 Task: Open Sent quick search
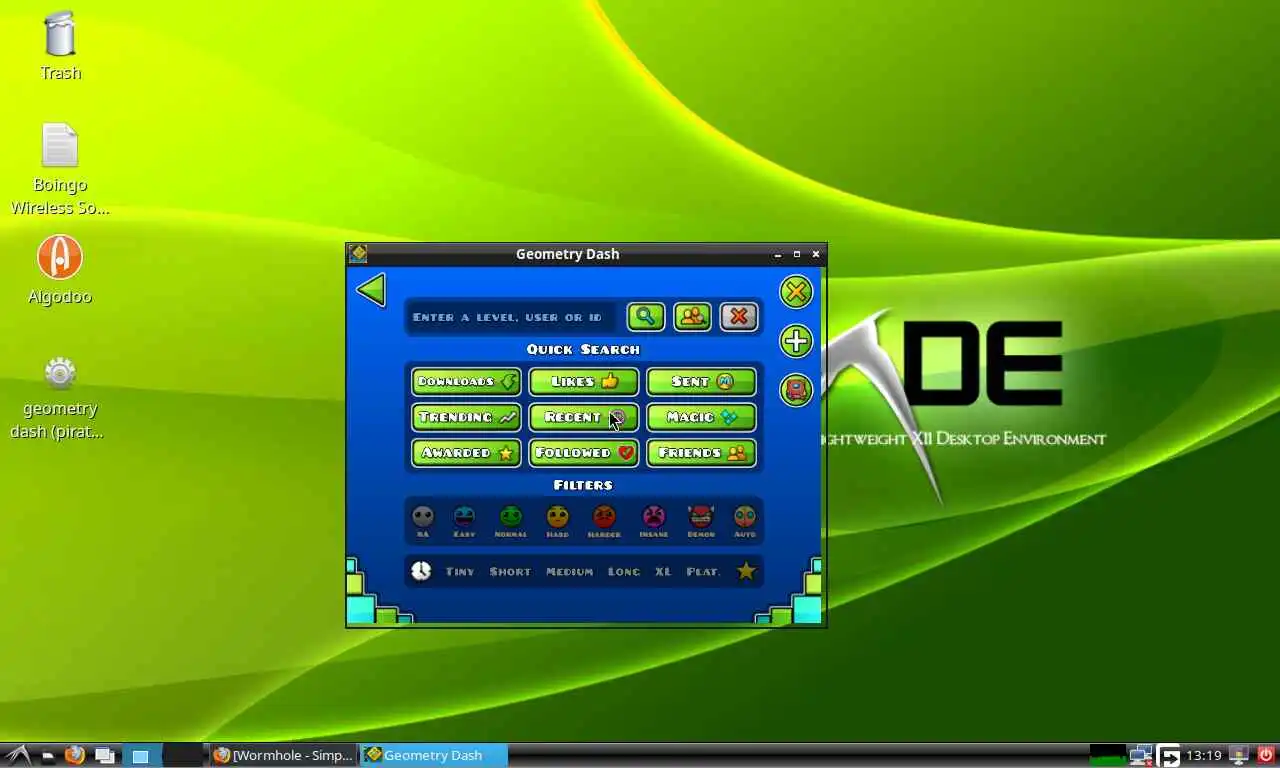701,381
